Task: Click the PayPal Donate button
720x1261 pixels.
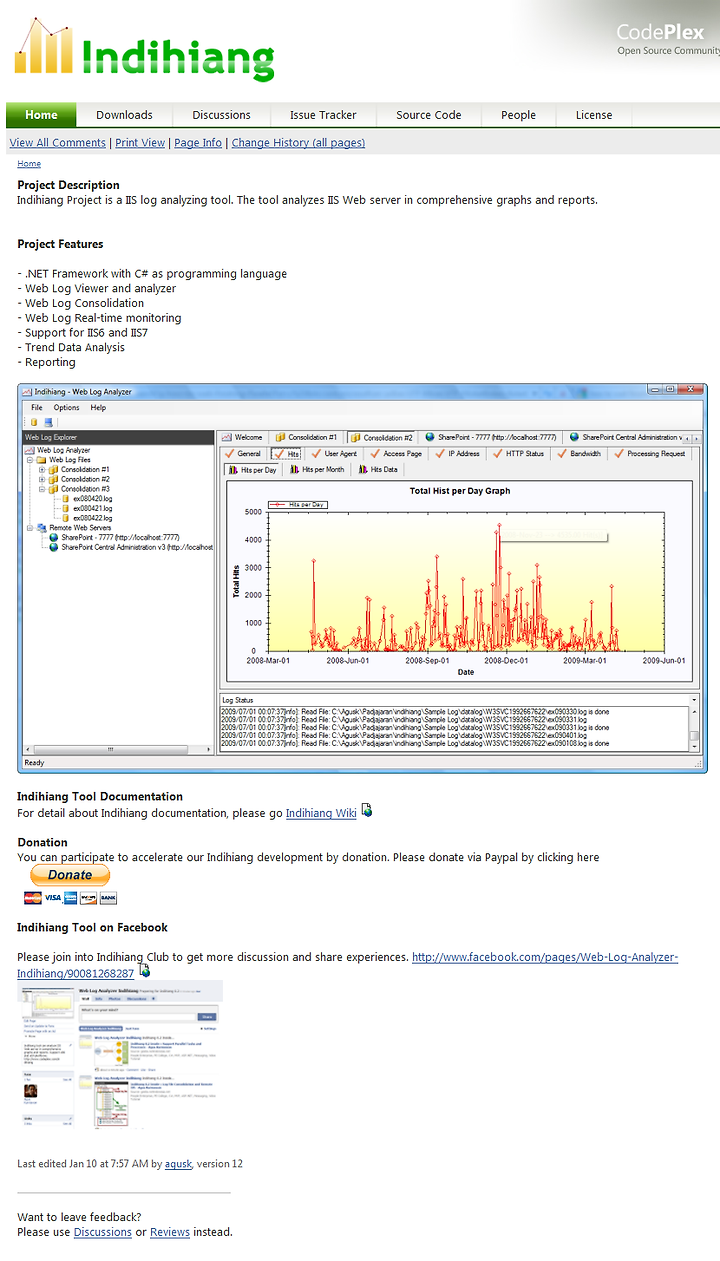Action: pos(70,875)
